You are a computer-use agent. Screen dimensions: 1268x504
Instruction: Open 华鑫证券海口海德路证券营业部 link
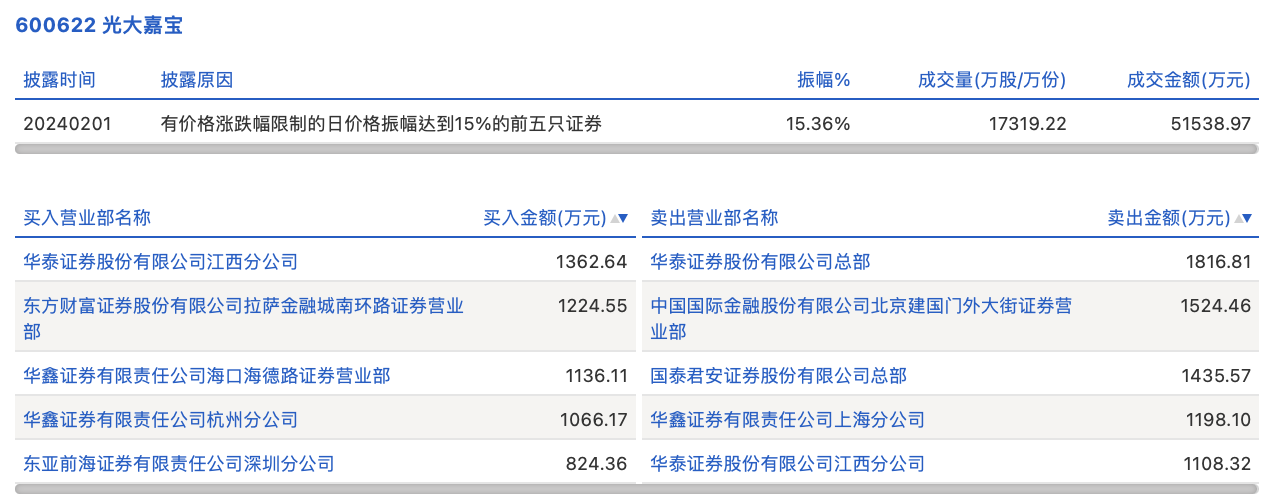tap(207, 376)
